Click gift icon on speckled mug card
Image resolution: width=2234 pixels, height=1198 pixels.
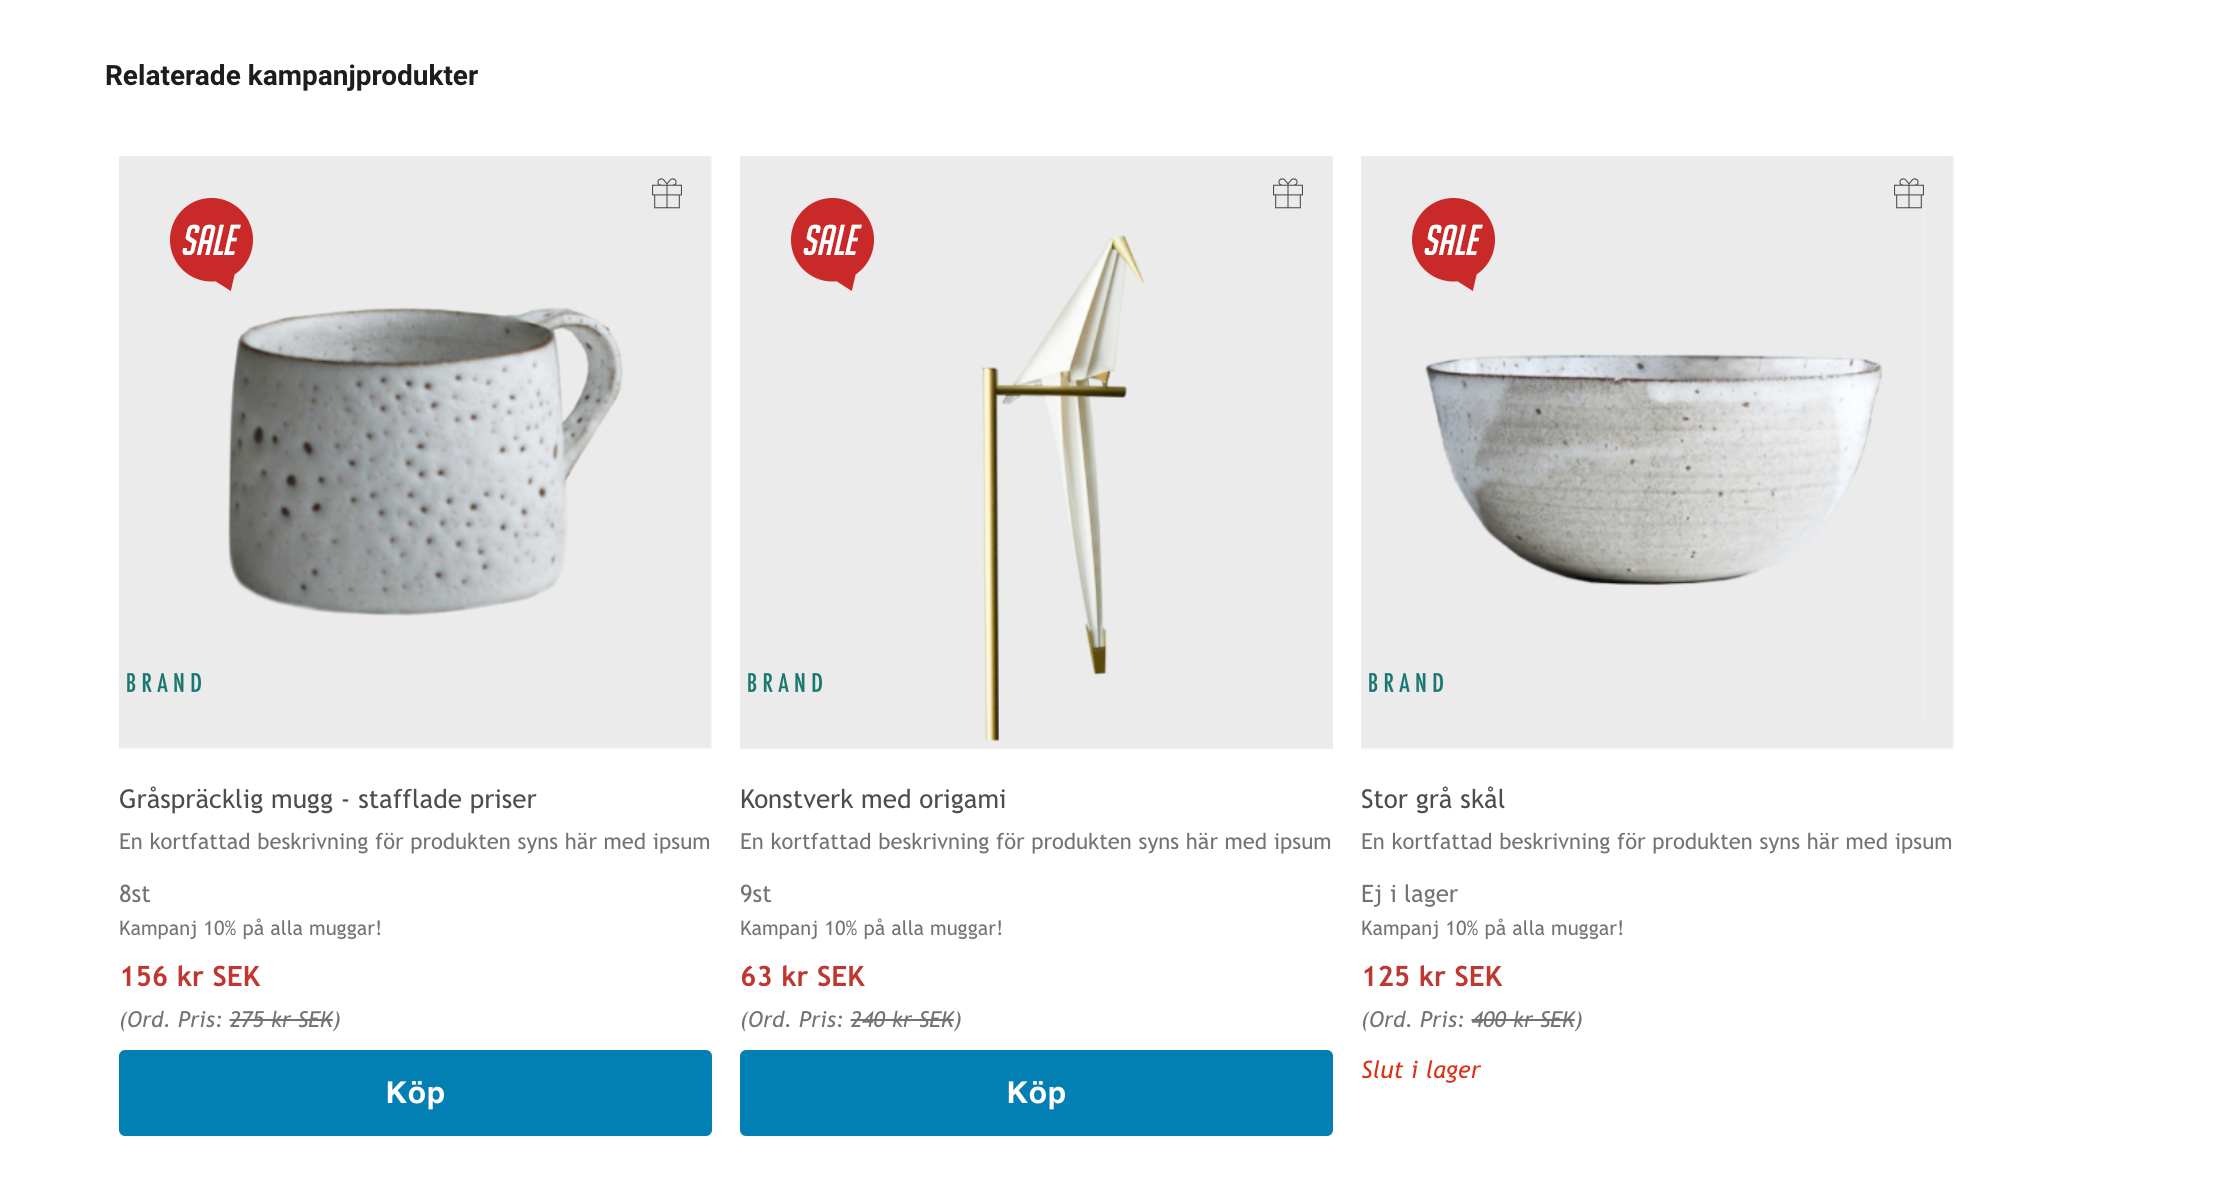pos(667,193)
